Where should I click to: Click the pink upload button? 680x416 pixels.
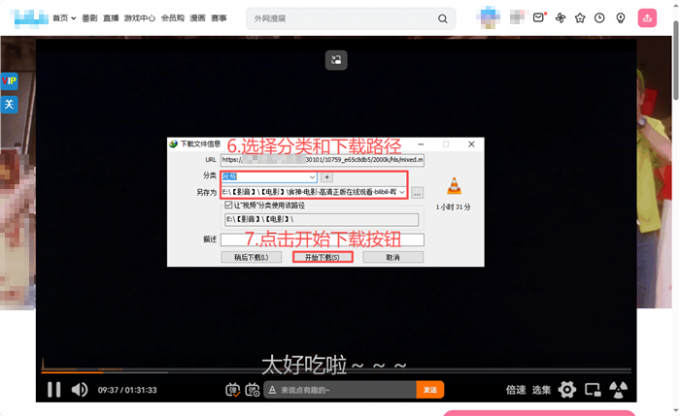click(647, 18)
